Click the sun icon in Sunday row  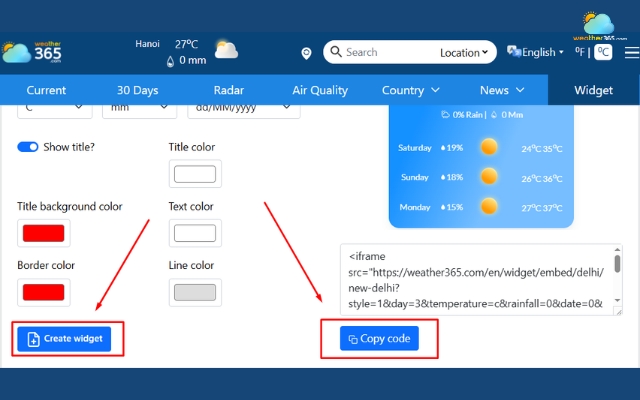[x=489, y=177]
